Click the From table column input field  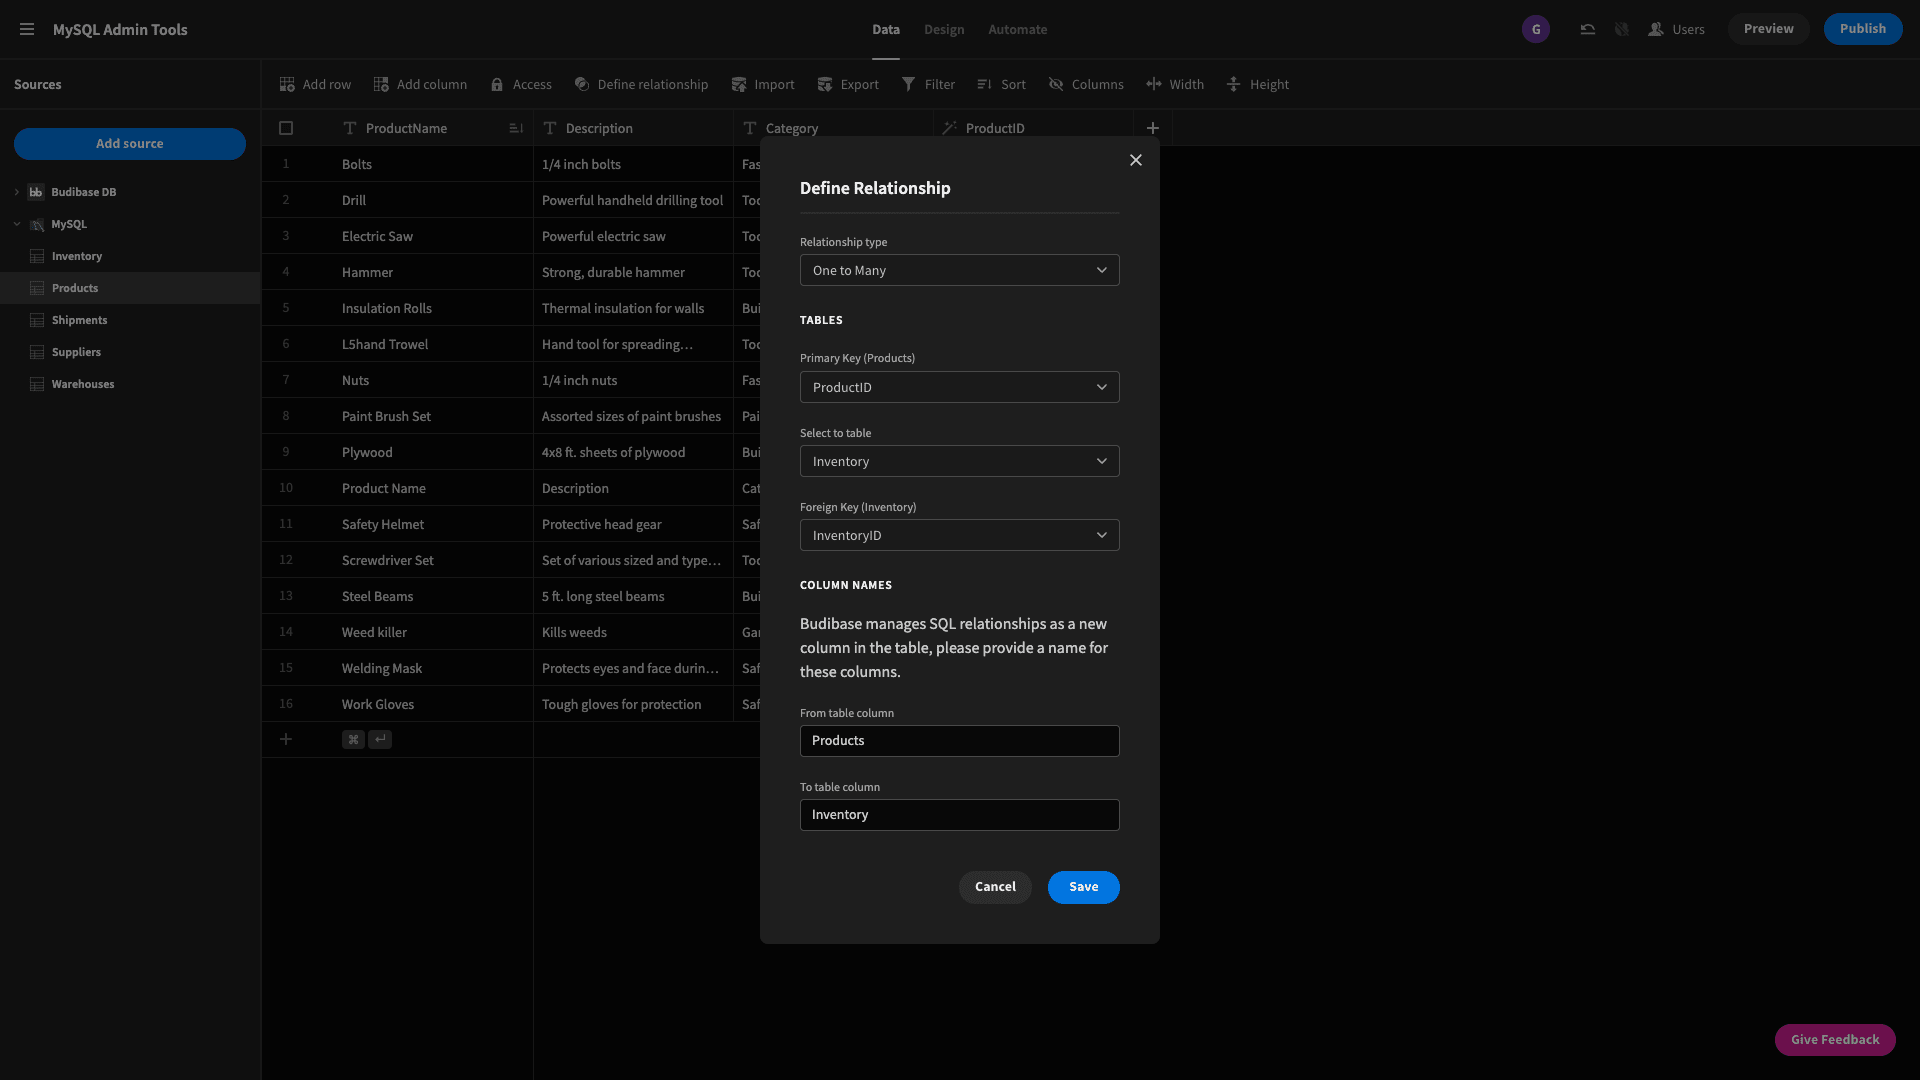coord(959,740)
